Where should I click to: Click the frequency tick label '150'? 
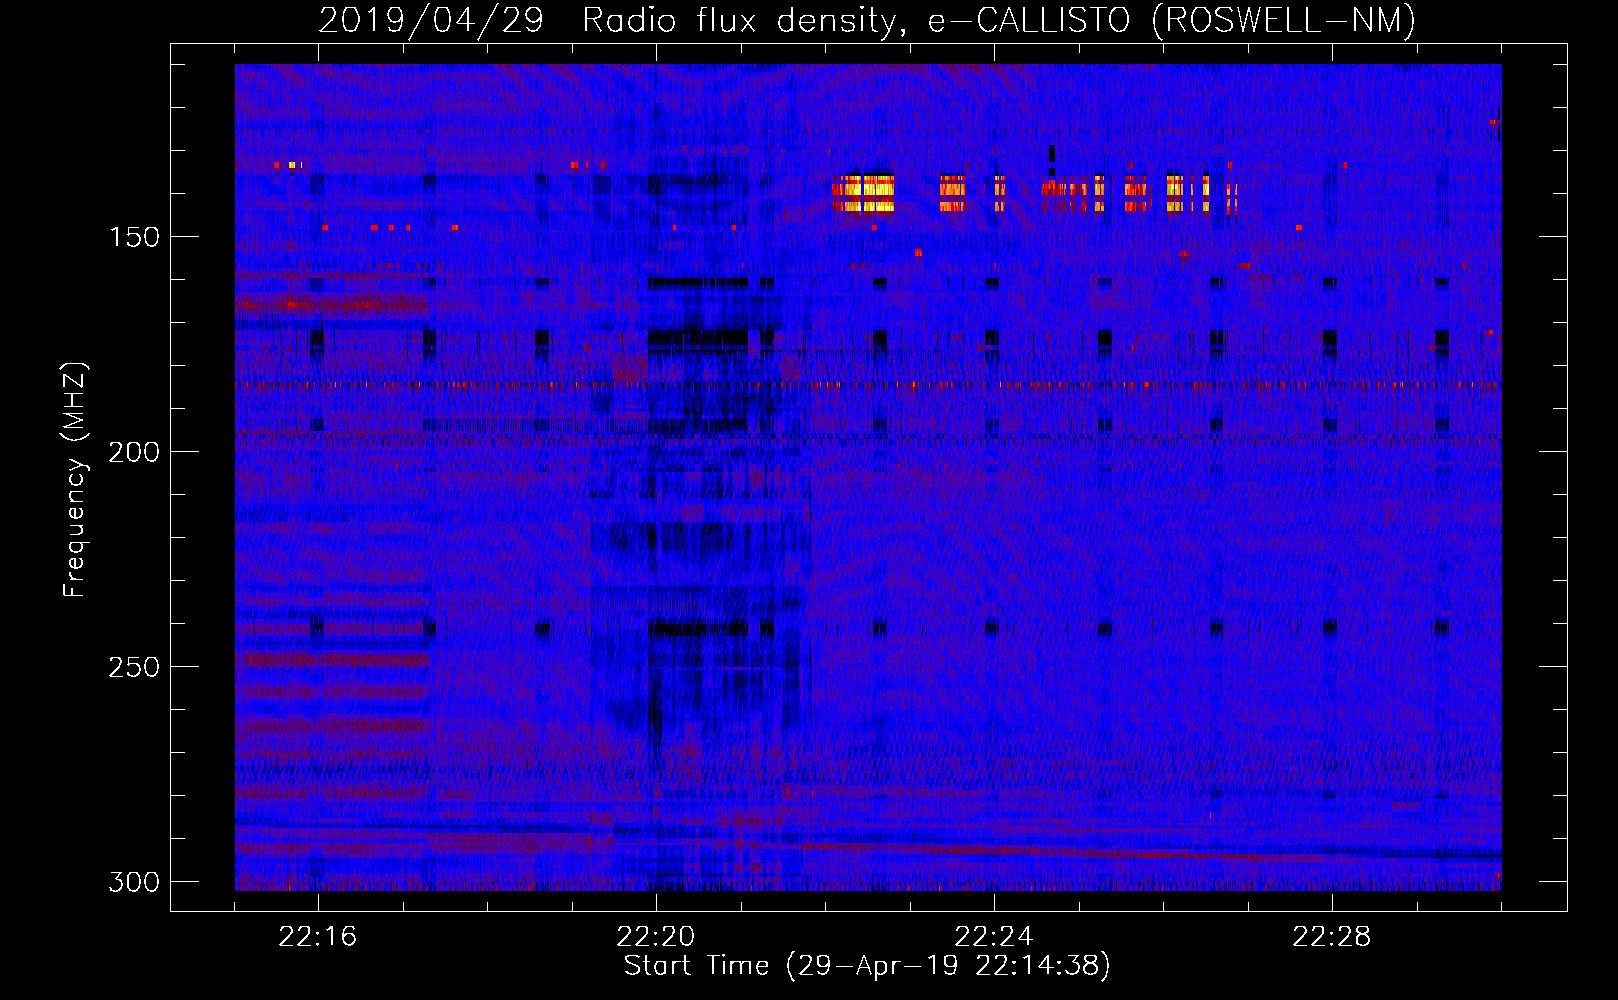coord(134,237)
